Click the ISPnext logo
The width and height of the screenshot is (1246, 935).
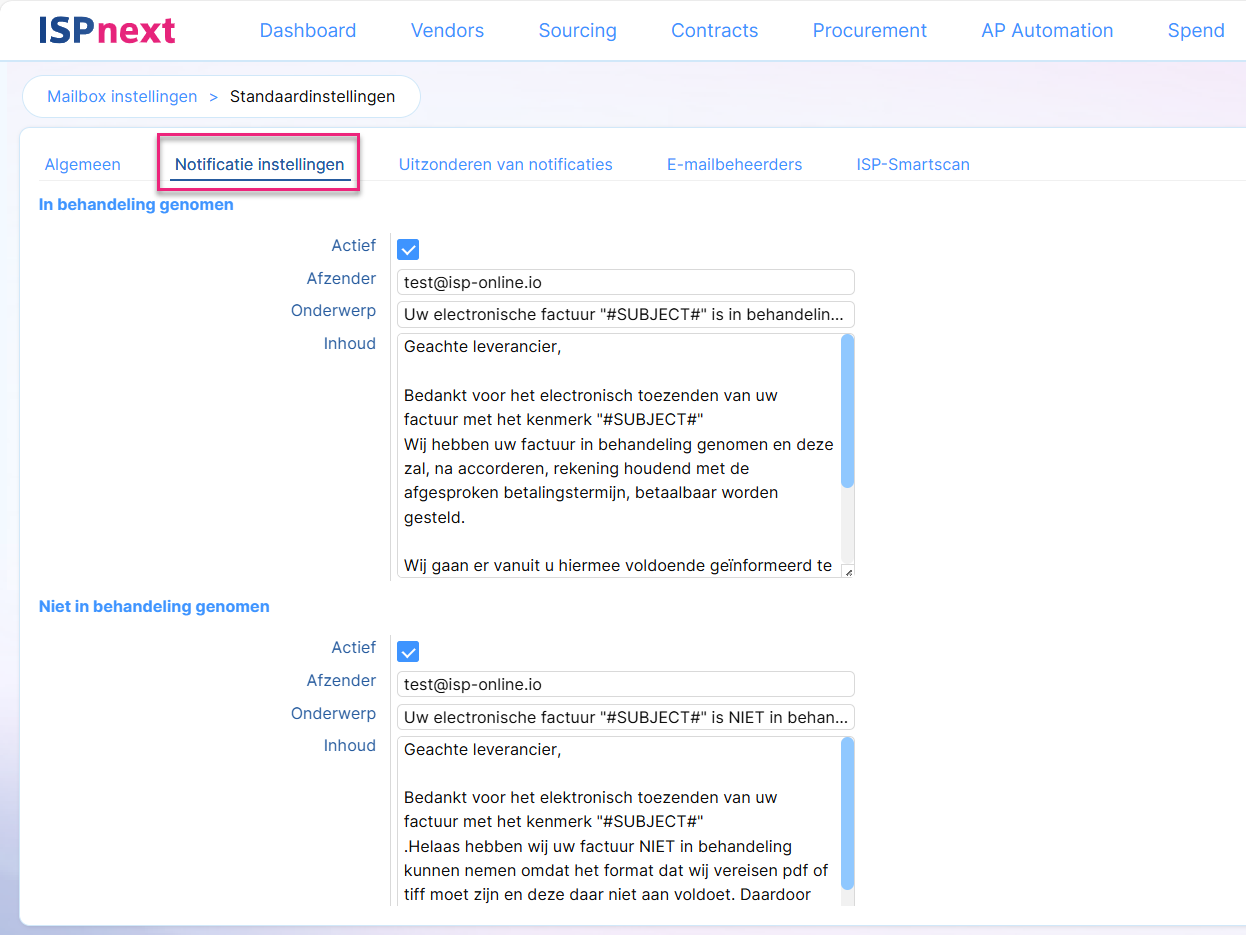click(x=107, y=31)
